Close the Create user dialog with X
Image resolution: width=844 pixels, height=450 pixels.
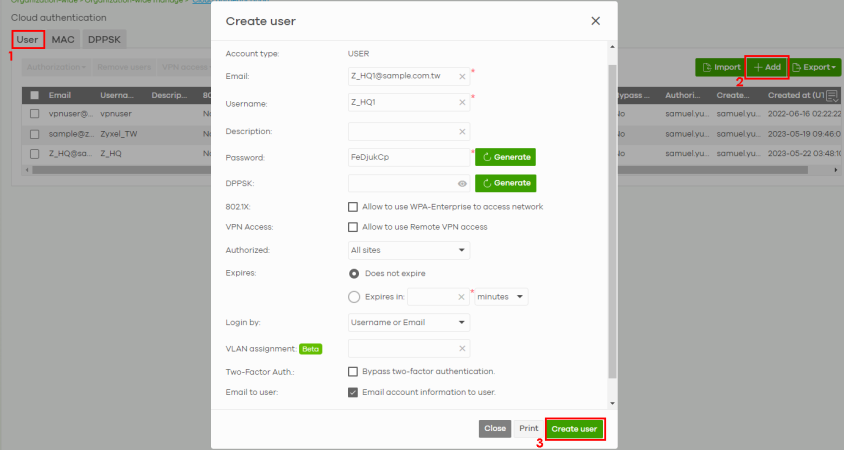coord(595,21)
